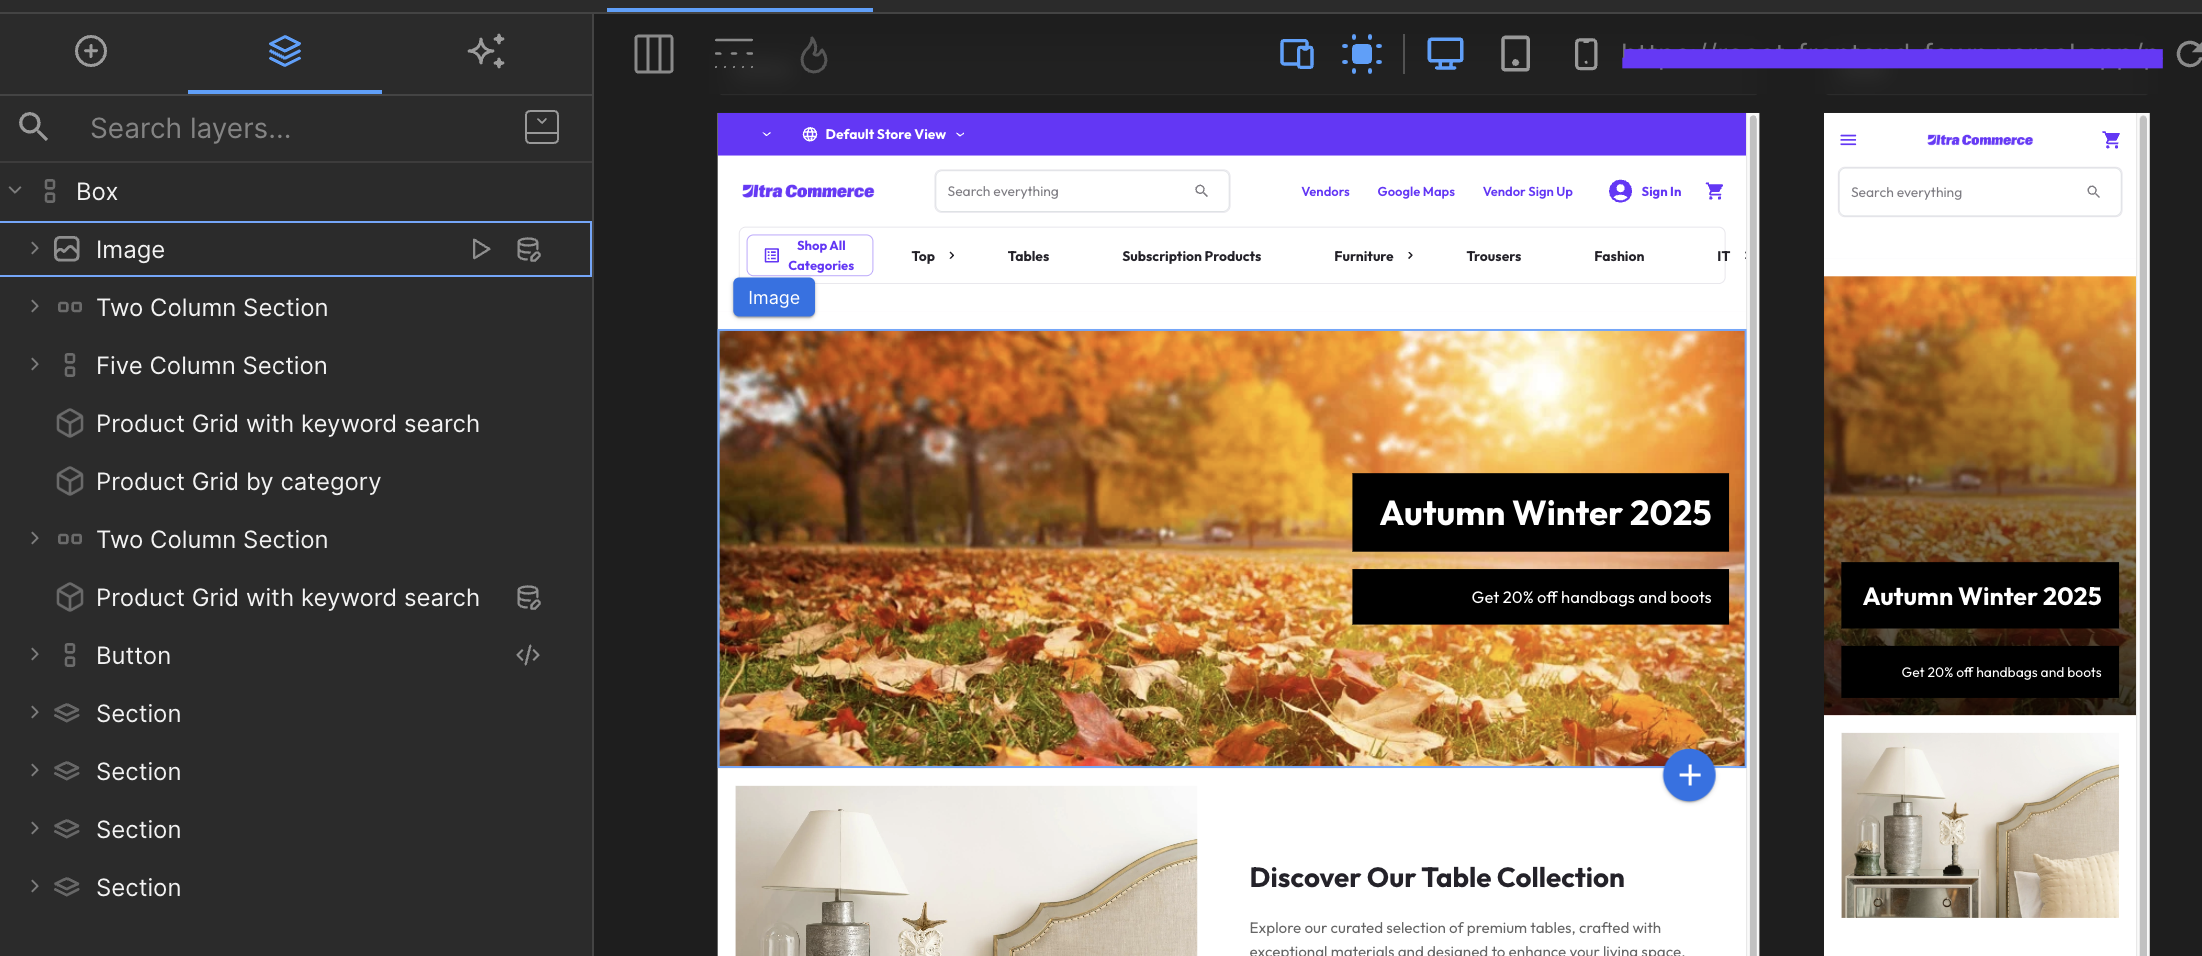Select the Button layer row
This screenshot has height=956, width=2202.
click(296, 655)
